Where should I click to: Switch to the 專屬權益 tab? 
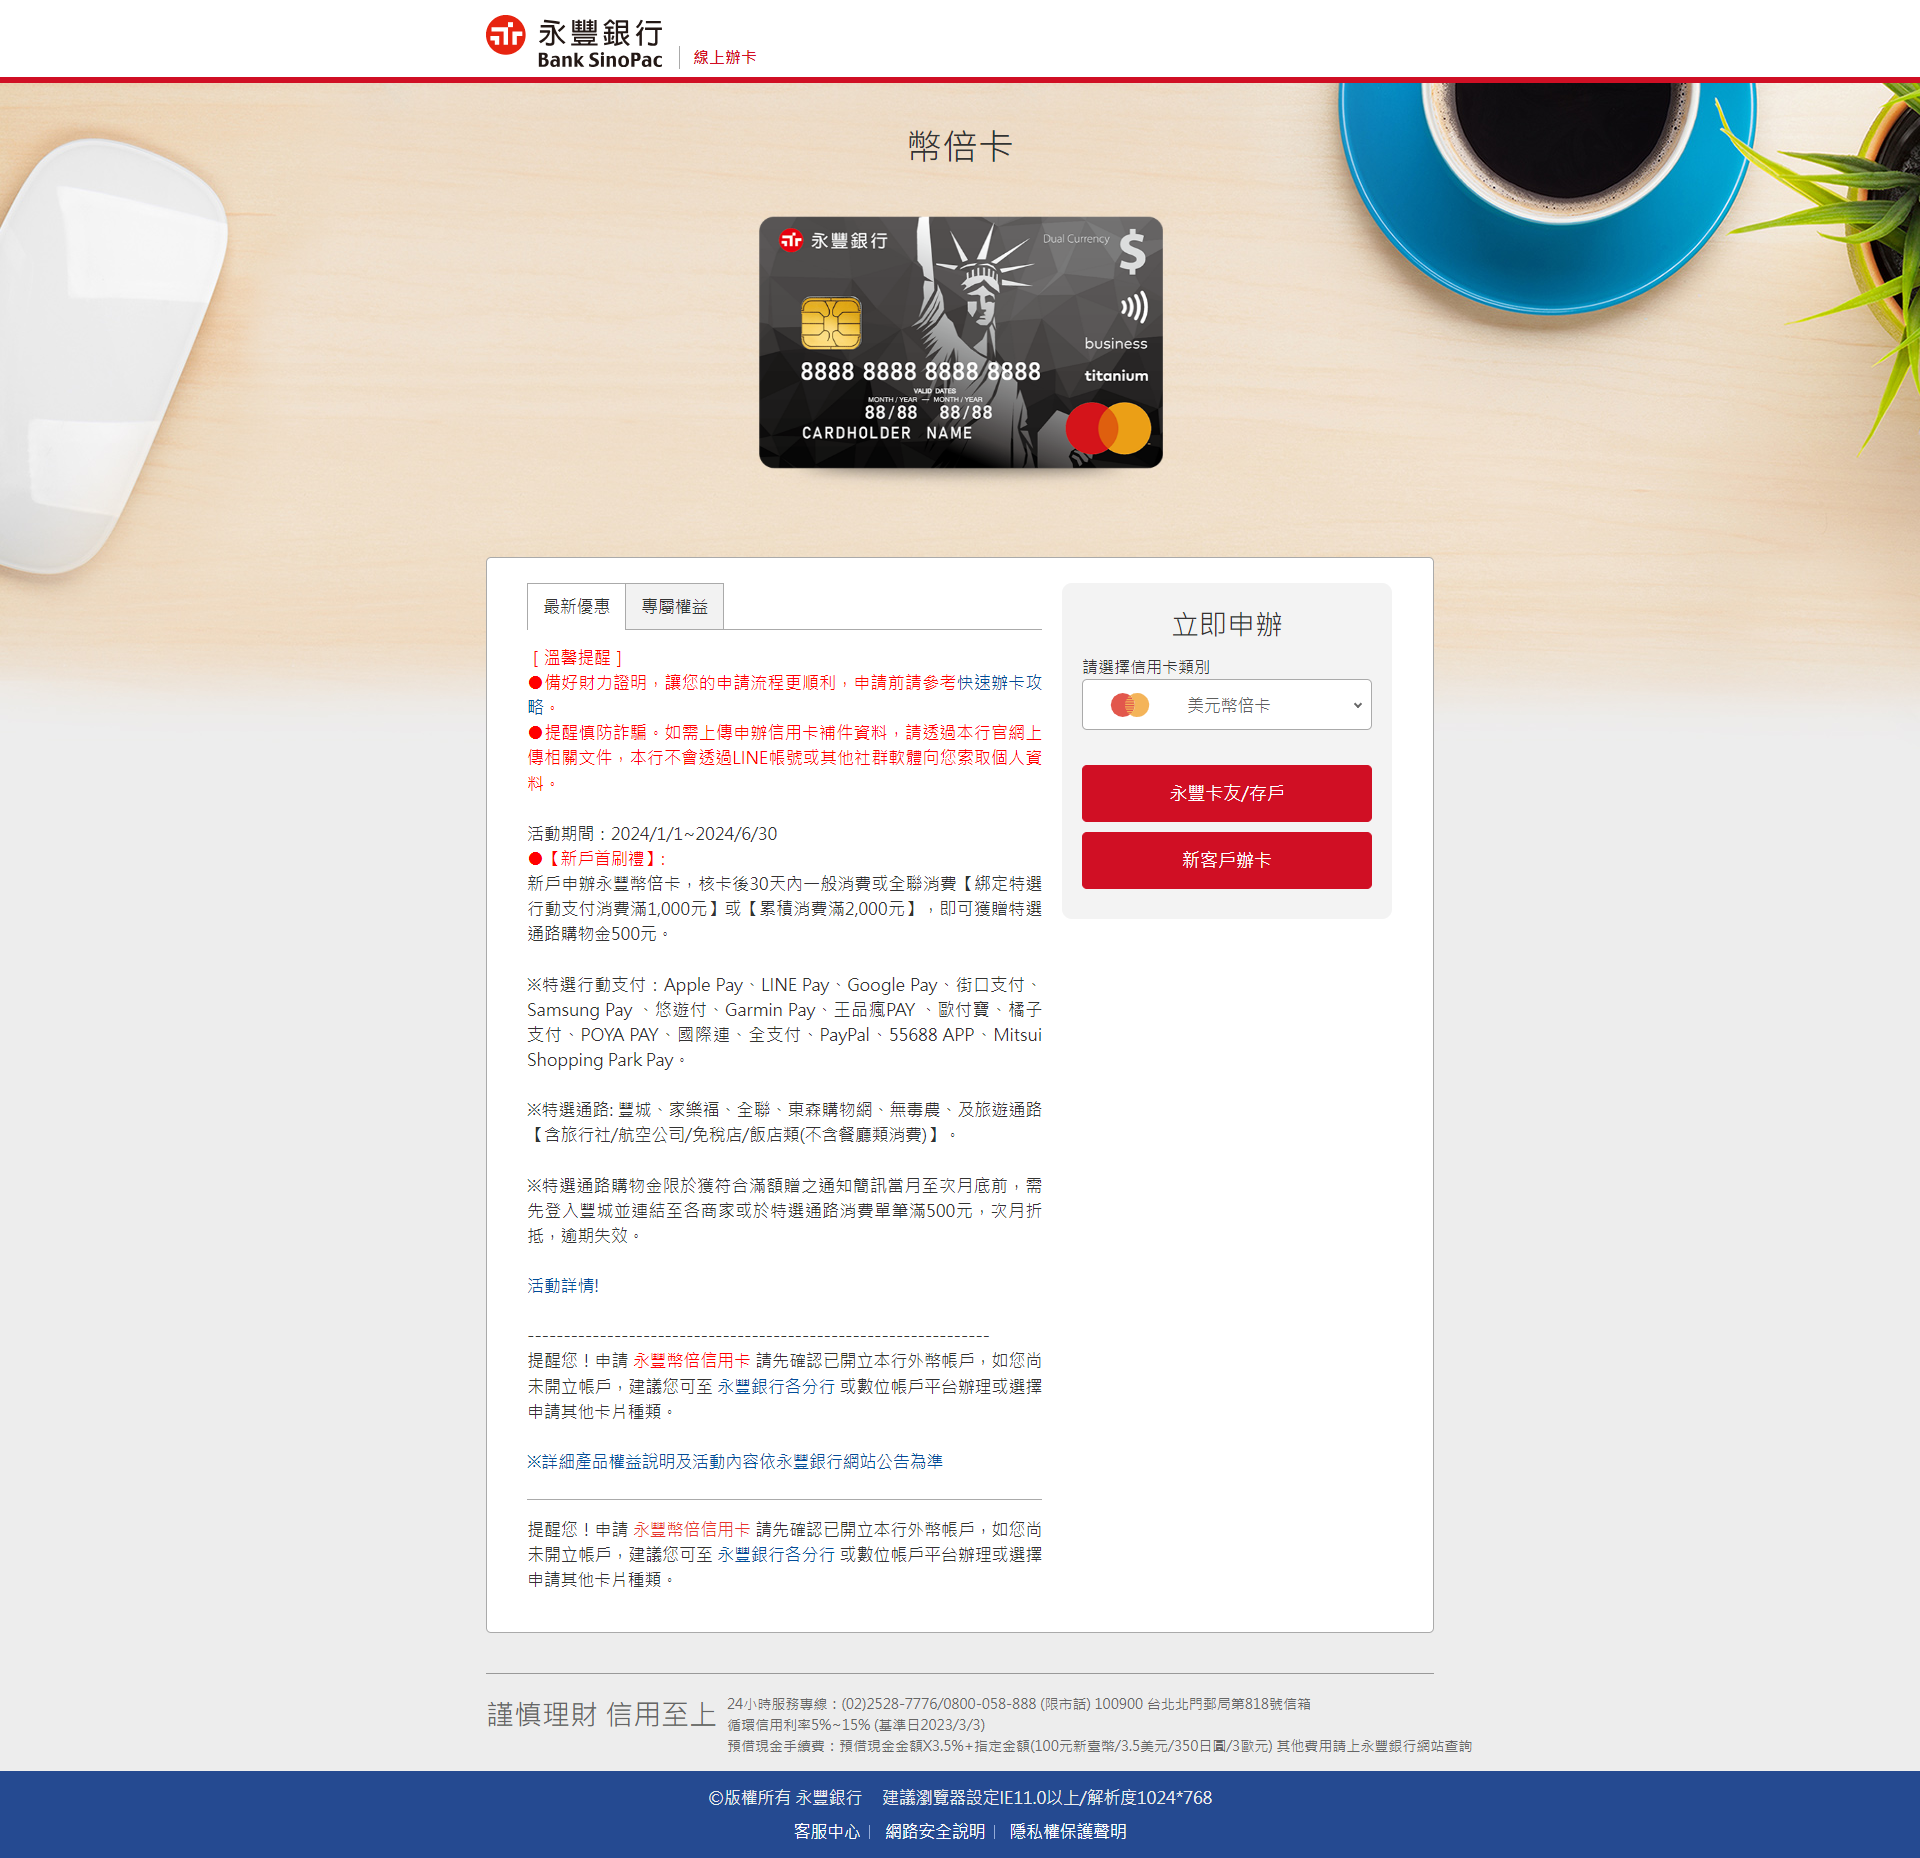674,606
